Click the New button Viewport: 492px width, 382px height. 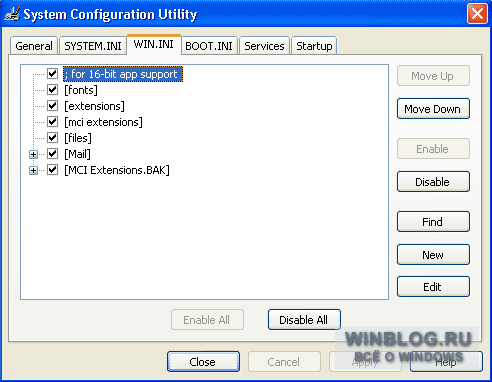433,255
